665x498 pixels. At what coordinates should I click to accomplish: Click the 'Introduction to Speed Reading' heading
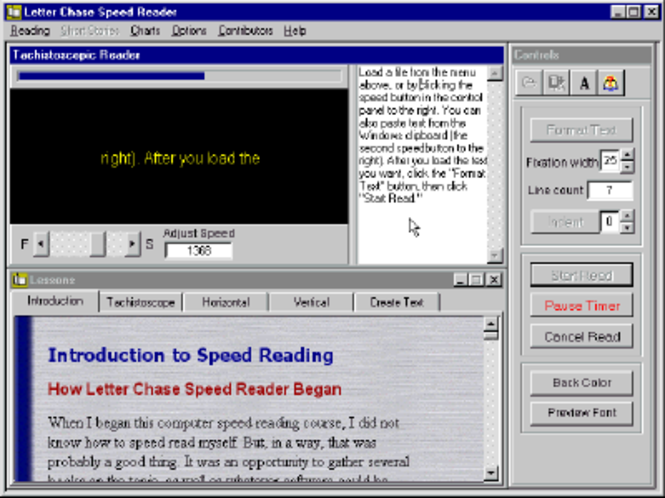point(190,355)
